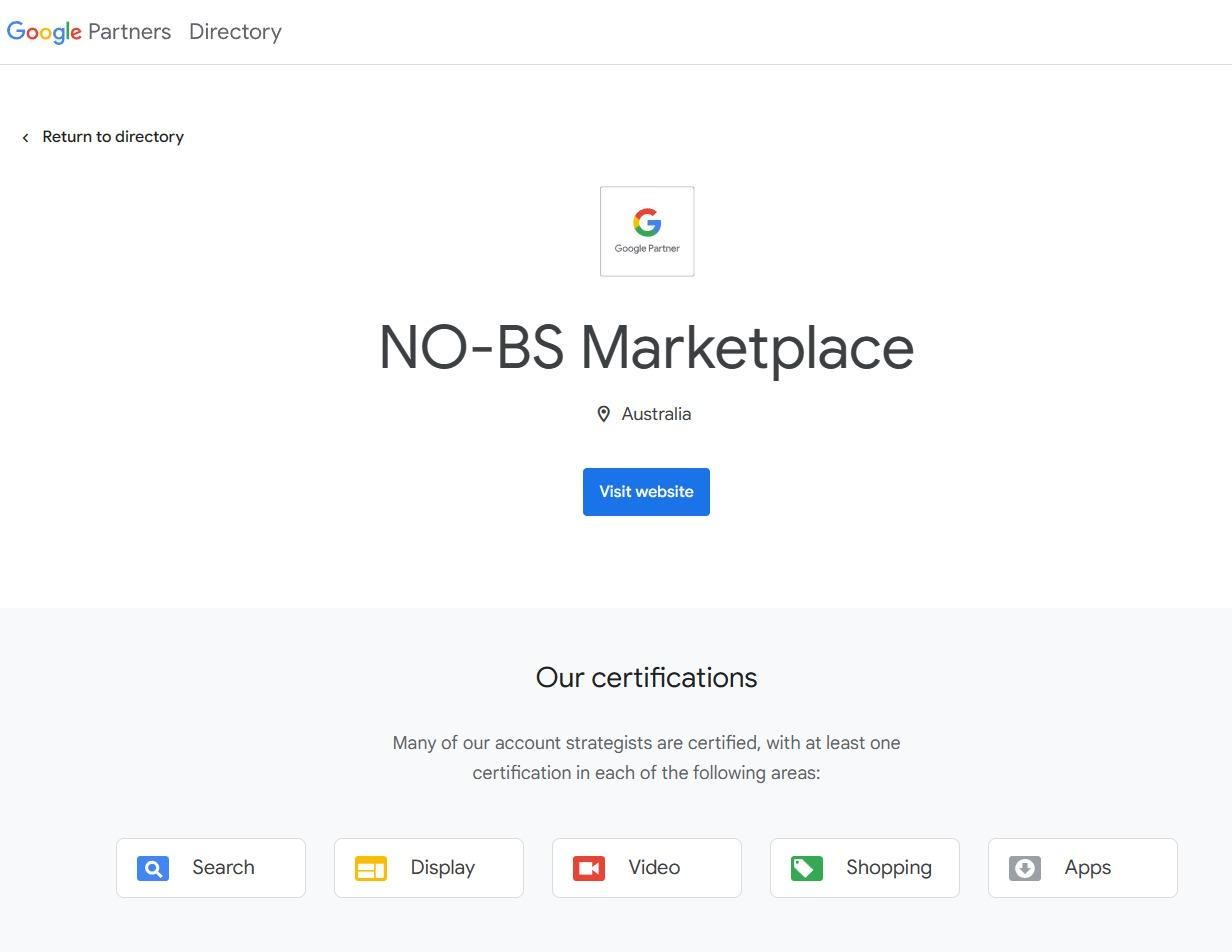Image resolution: width=1232 pixels, height=952 pixels.
Task: Click the blue Search magnifier icon
Action: [153, 868]
